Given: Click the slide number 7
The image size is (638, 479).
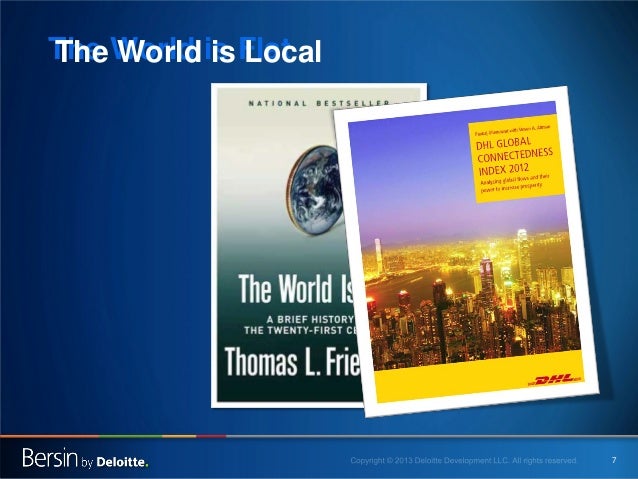Looking at the screenshot, I should click(614, 460).
